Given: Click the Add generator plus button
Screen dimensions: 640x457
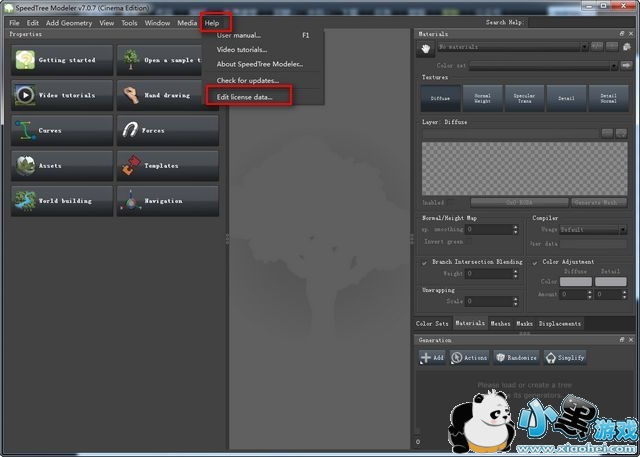Looking at the screenshot, I should click(432, 357).
